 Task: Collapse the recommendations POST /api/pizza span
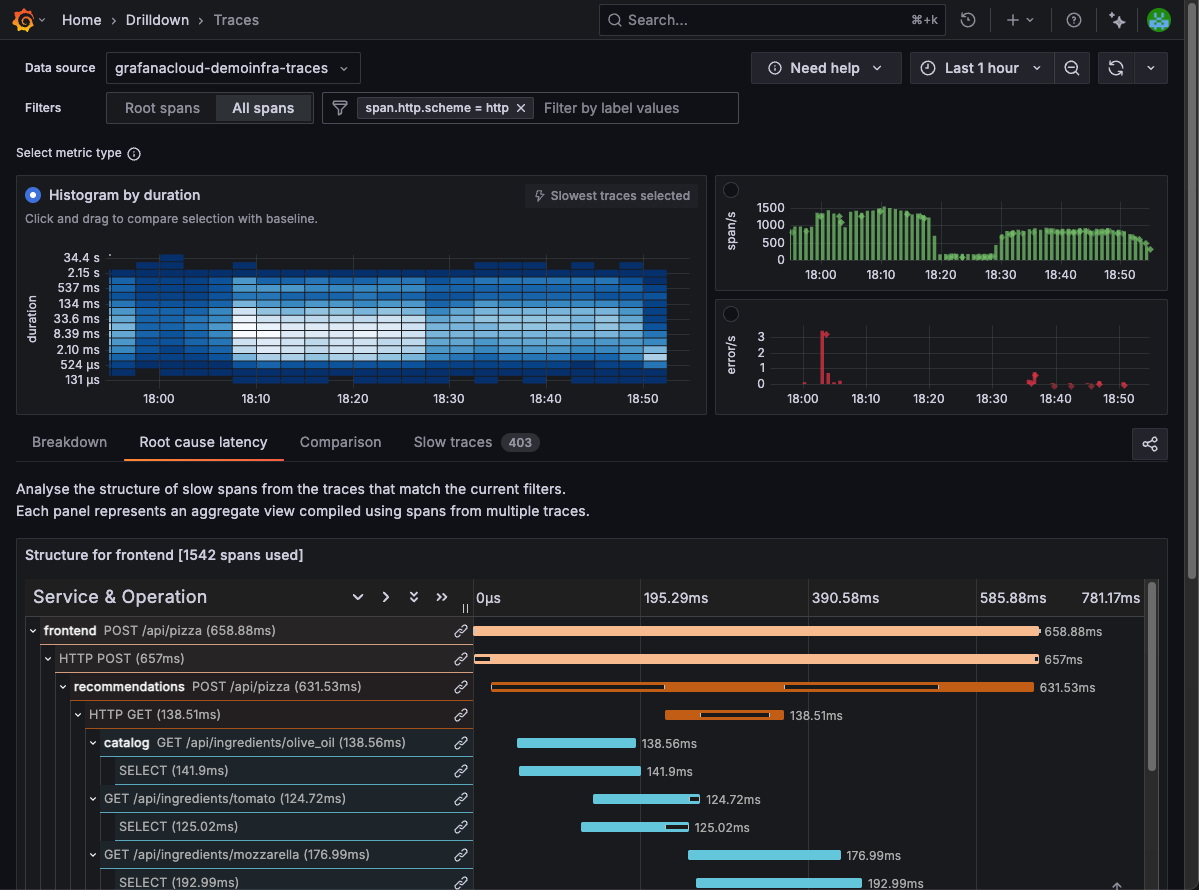click(63, 687)
